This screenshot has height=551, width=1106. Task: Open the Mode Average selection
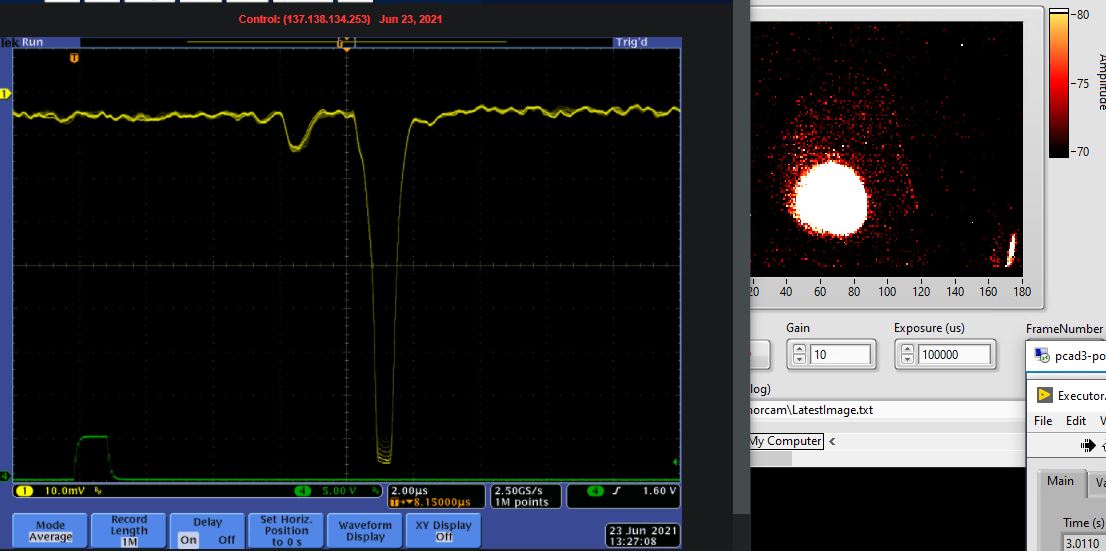click(50, 530)
